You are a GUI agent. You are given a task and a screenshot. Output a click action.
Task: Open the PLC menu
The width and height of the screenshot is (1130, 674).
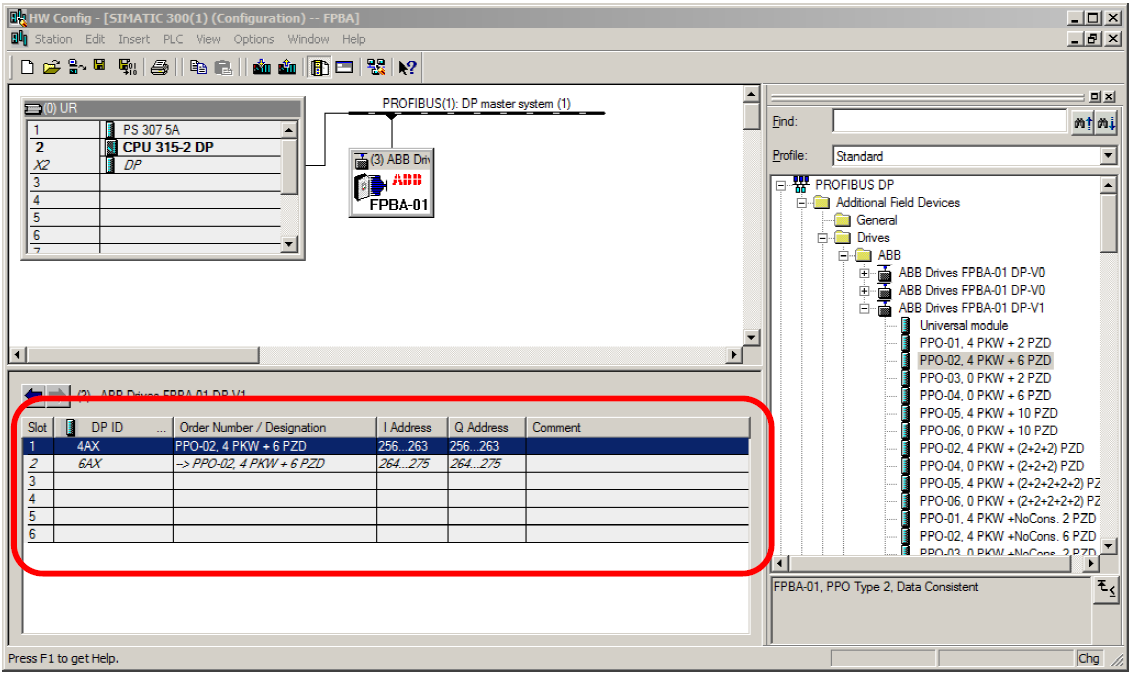(173, 39)
